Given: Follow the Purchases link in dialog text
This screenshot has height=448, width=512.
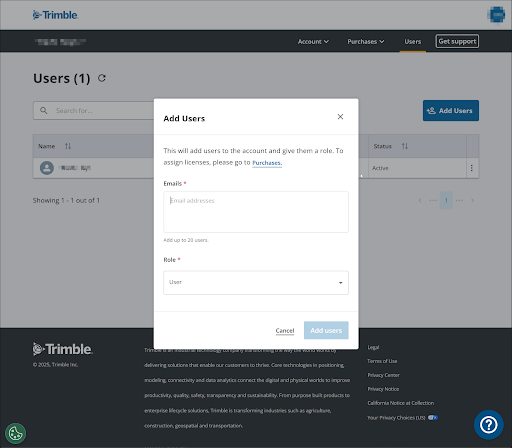Looking at the screenshot, I should pos(267,163).
